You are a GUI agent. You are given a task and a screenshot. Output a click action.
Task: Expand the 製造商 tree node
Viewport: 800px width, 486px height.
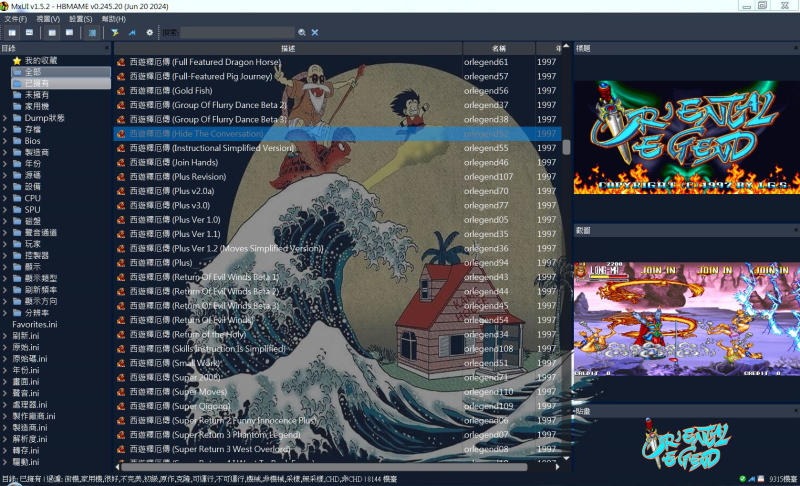click(5, 152)
